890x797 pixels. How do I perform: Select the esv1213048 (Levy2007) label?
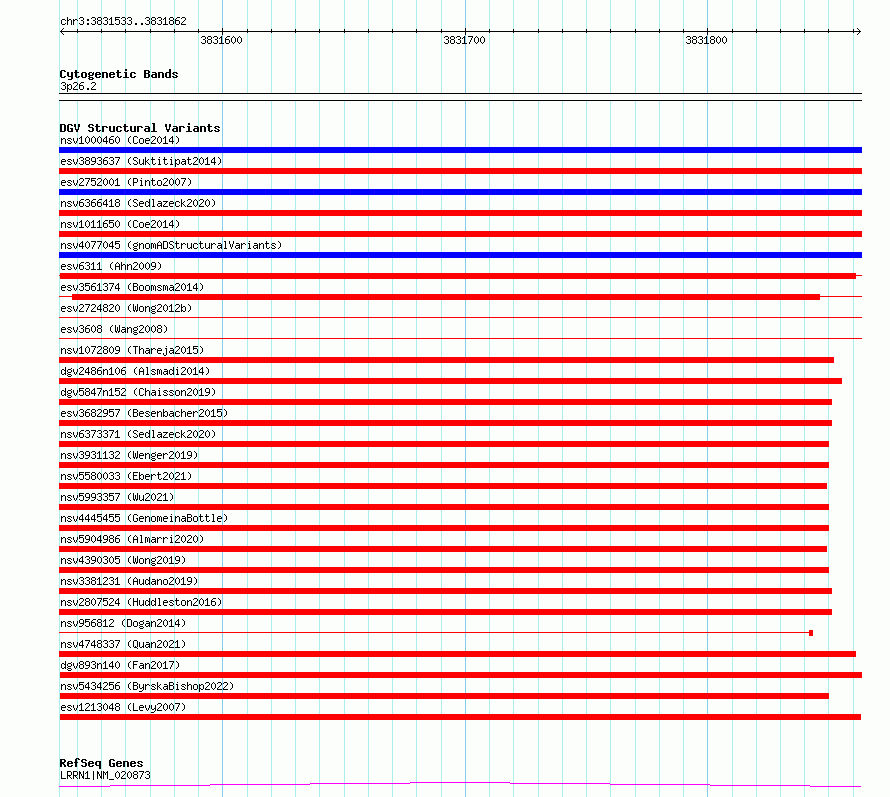pyautogui.click(x=123, y=707)
